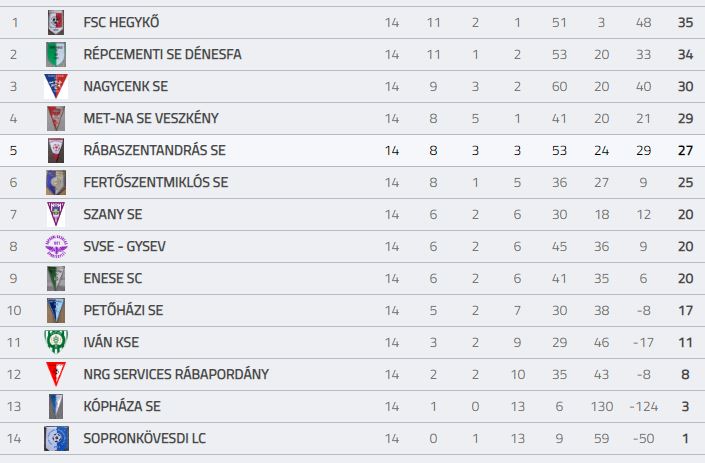Open the Fertőszentmiklós SE crest

coord(56,182)
